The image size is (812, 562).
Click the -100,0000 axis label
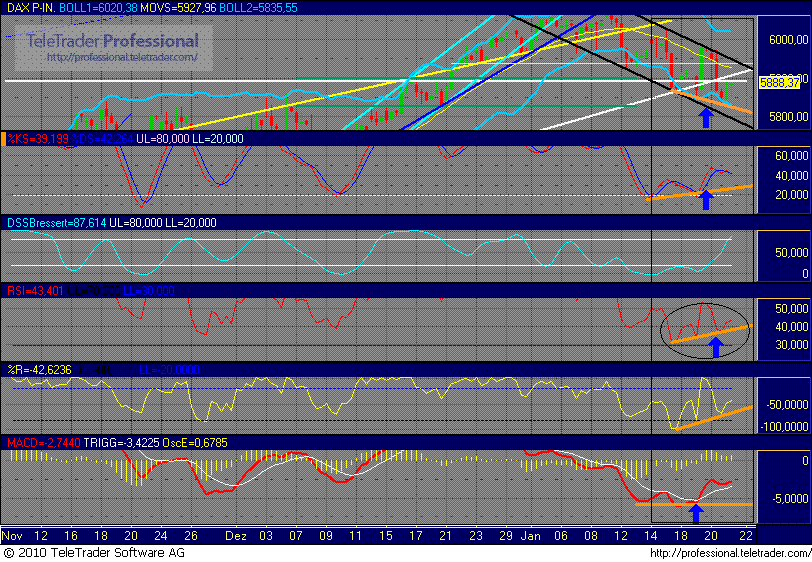point(785,427)
